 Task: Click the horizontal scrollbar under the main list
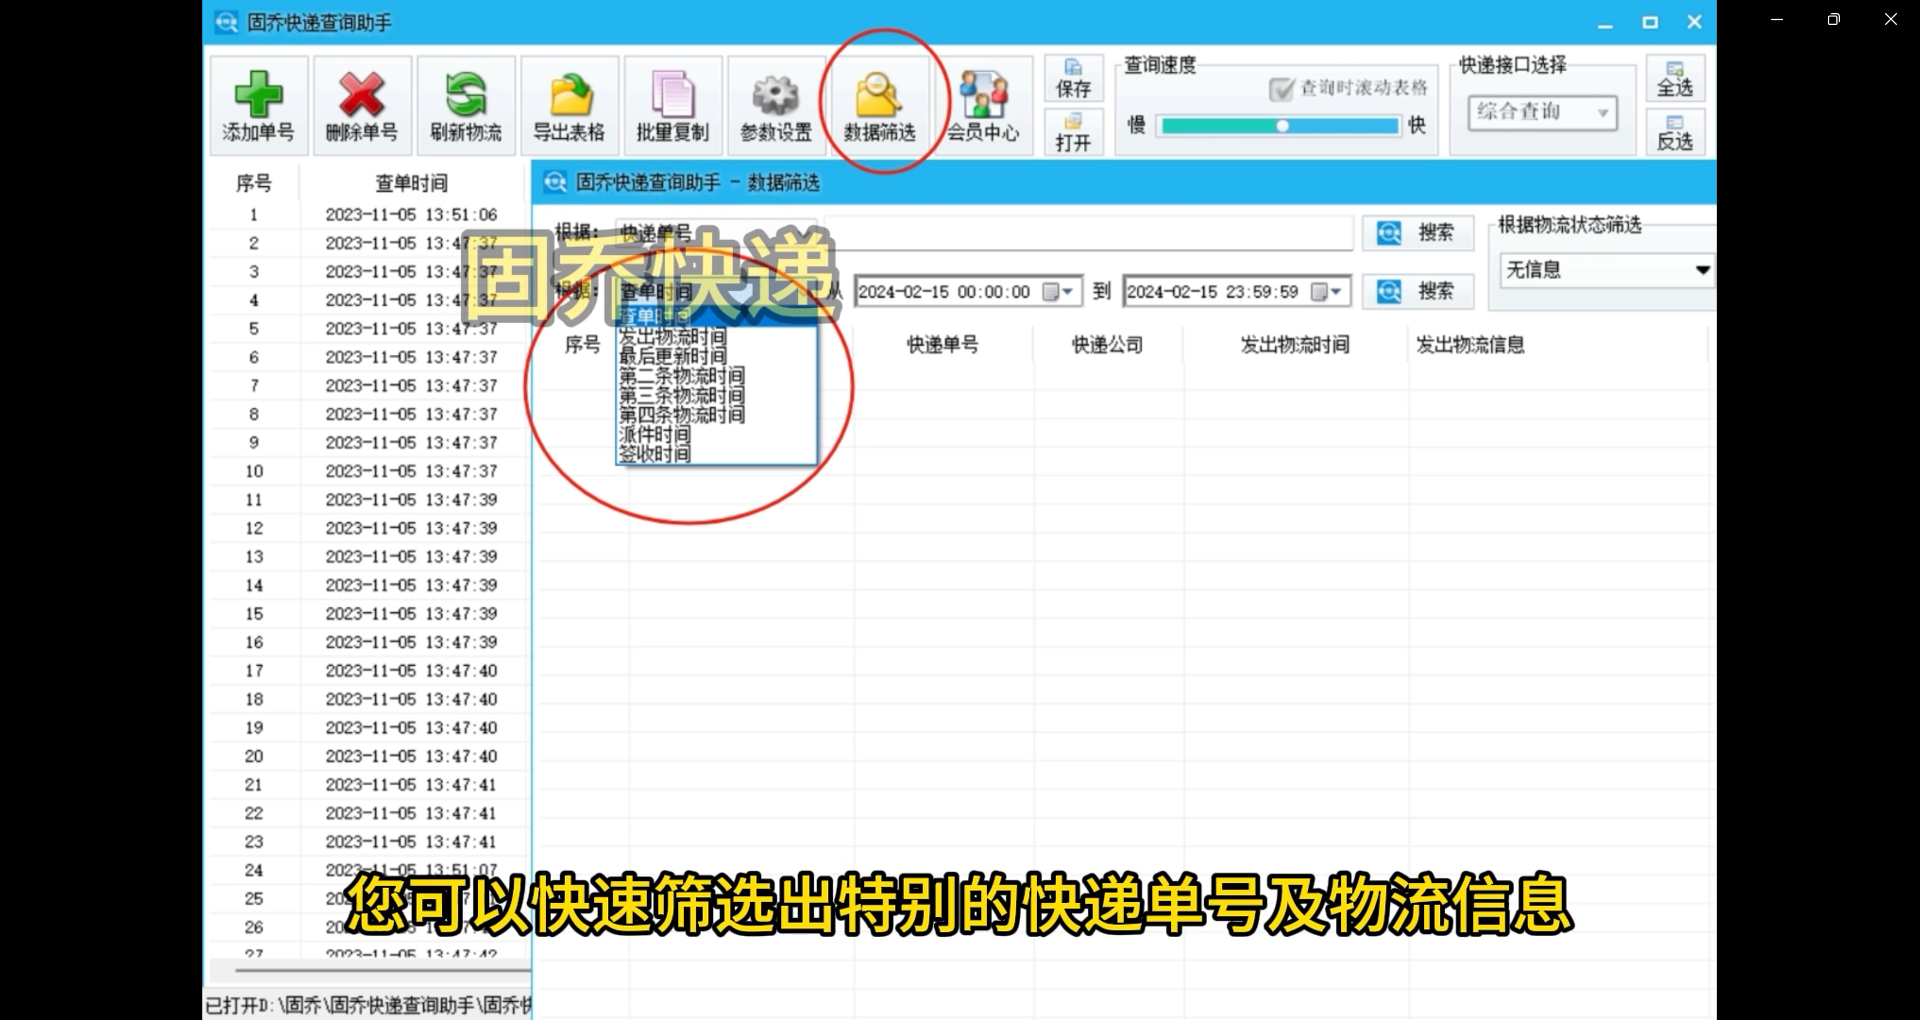382,969
